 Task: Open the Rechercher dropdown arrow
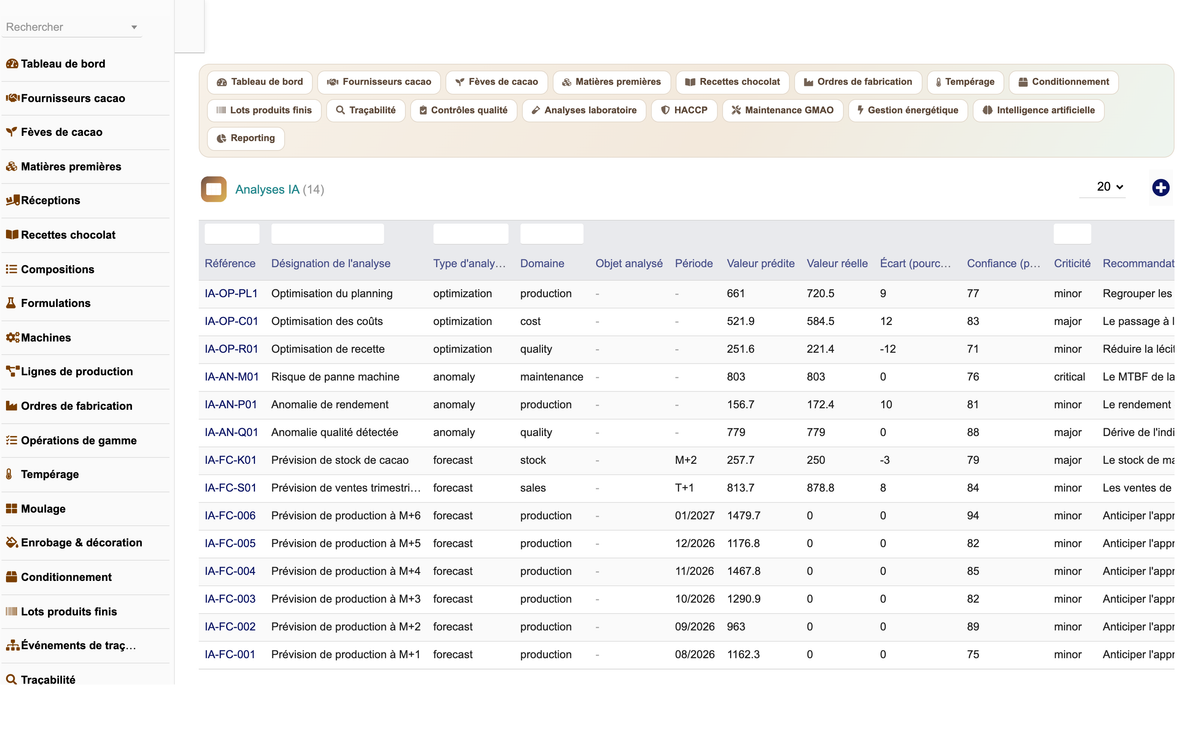134,28
